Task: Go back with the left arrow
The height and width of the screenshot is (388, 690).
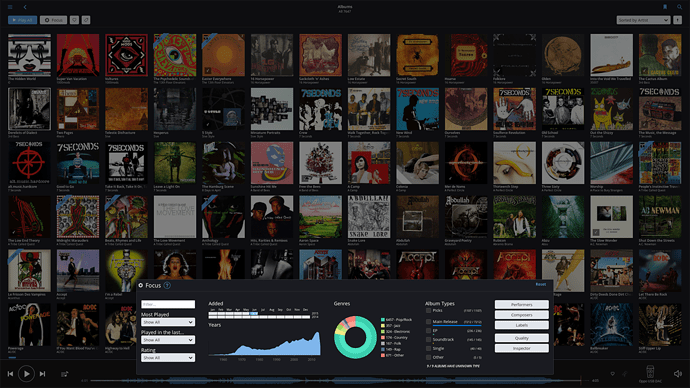Action: [x=25, y=7]
